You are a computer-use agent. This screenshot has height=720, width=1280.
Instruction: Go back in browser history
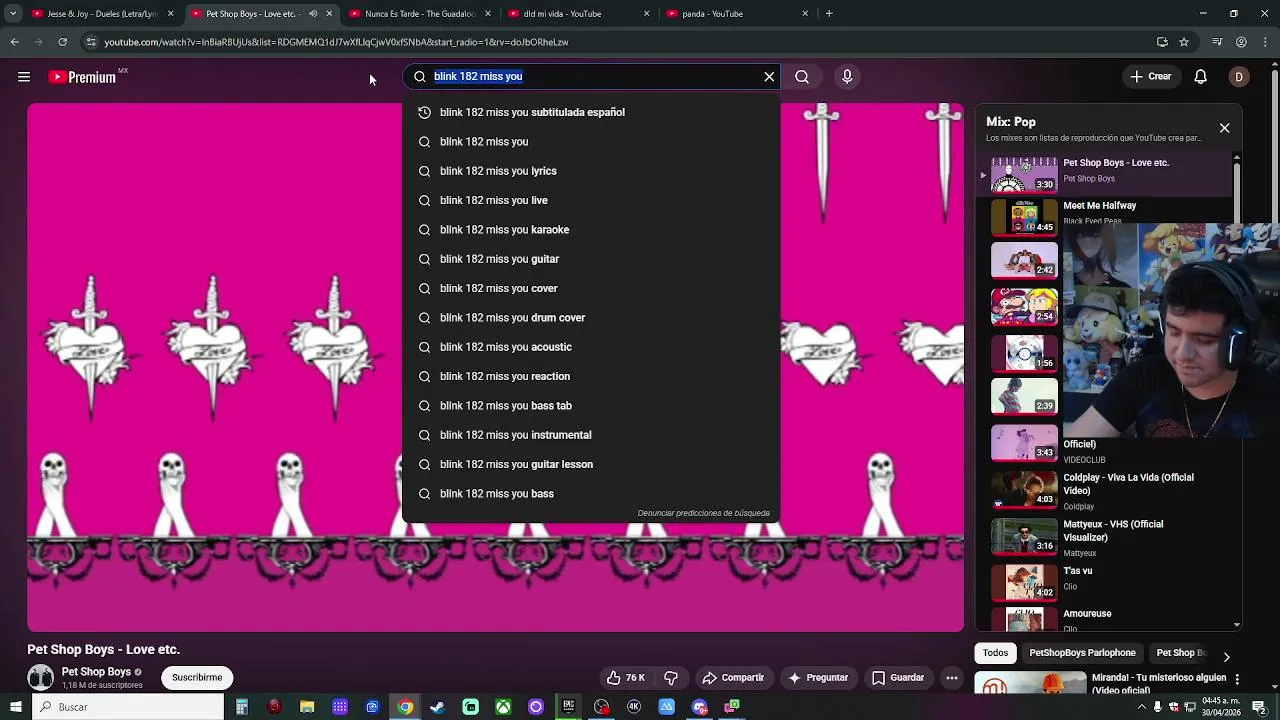(15, 42)
